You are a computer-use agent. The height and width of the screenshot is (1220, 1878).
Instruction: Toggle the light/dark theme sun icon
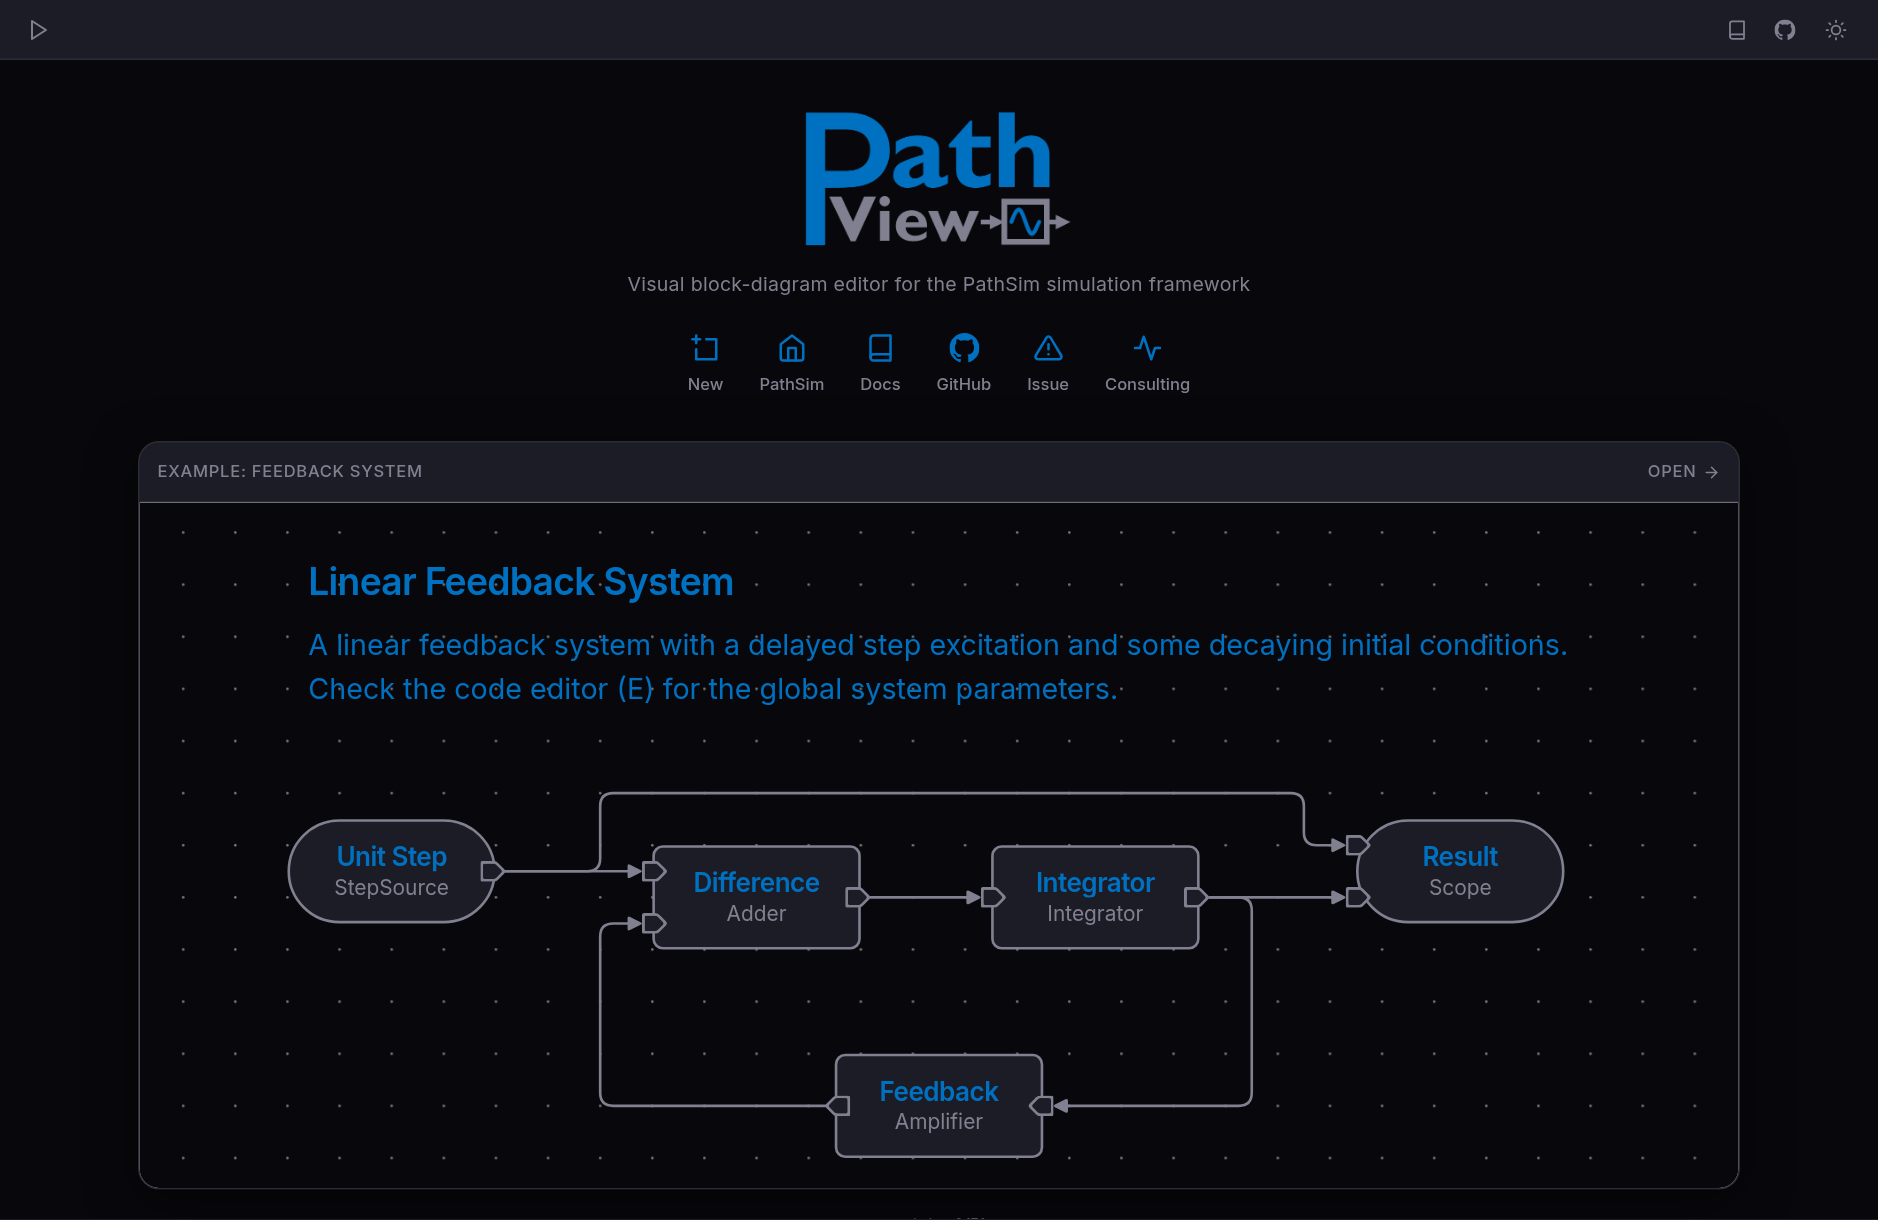[x=1836, y=30]
